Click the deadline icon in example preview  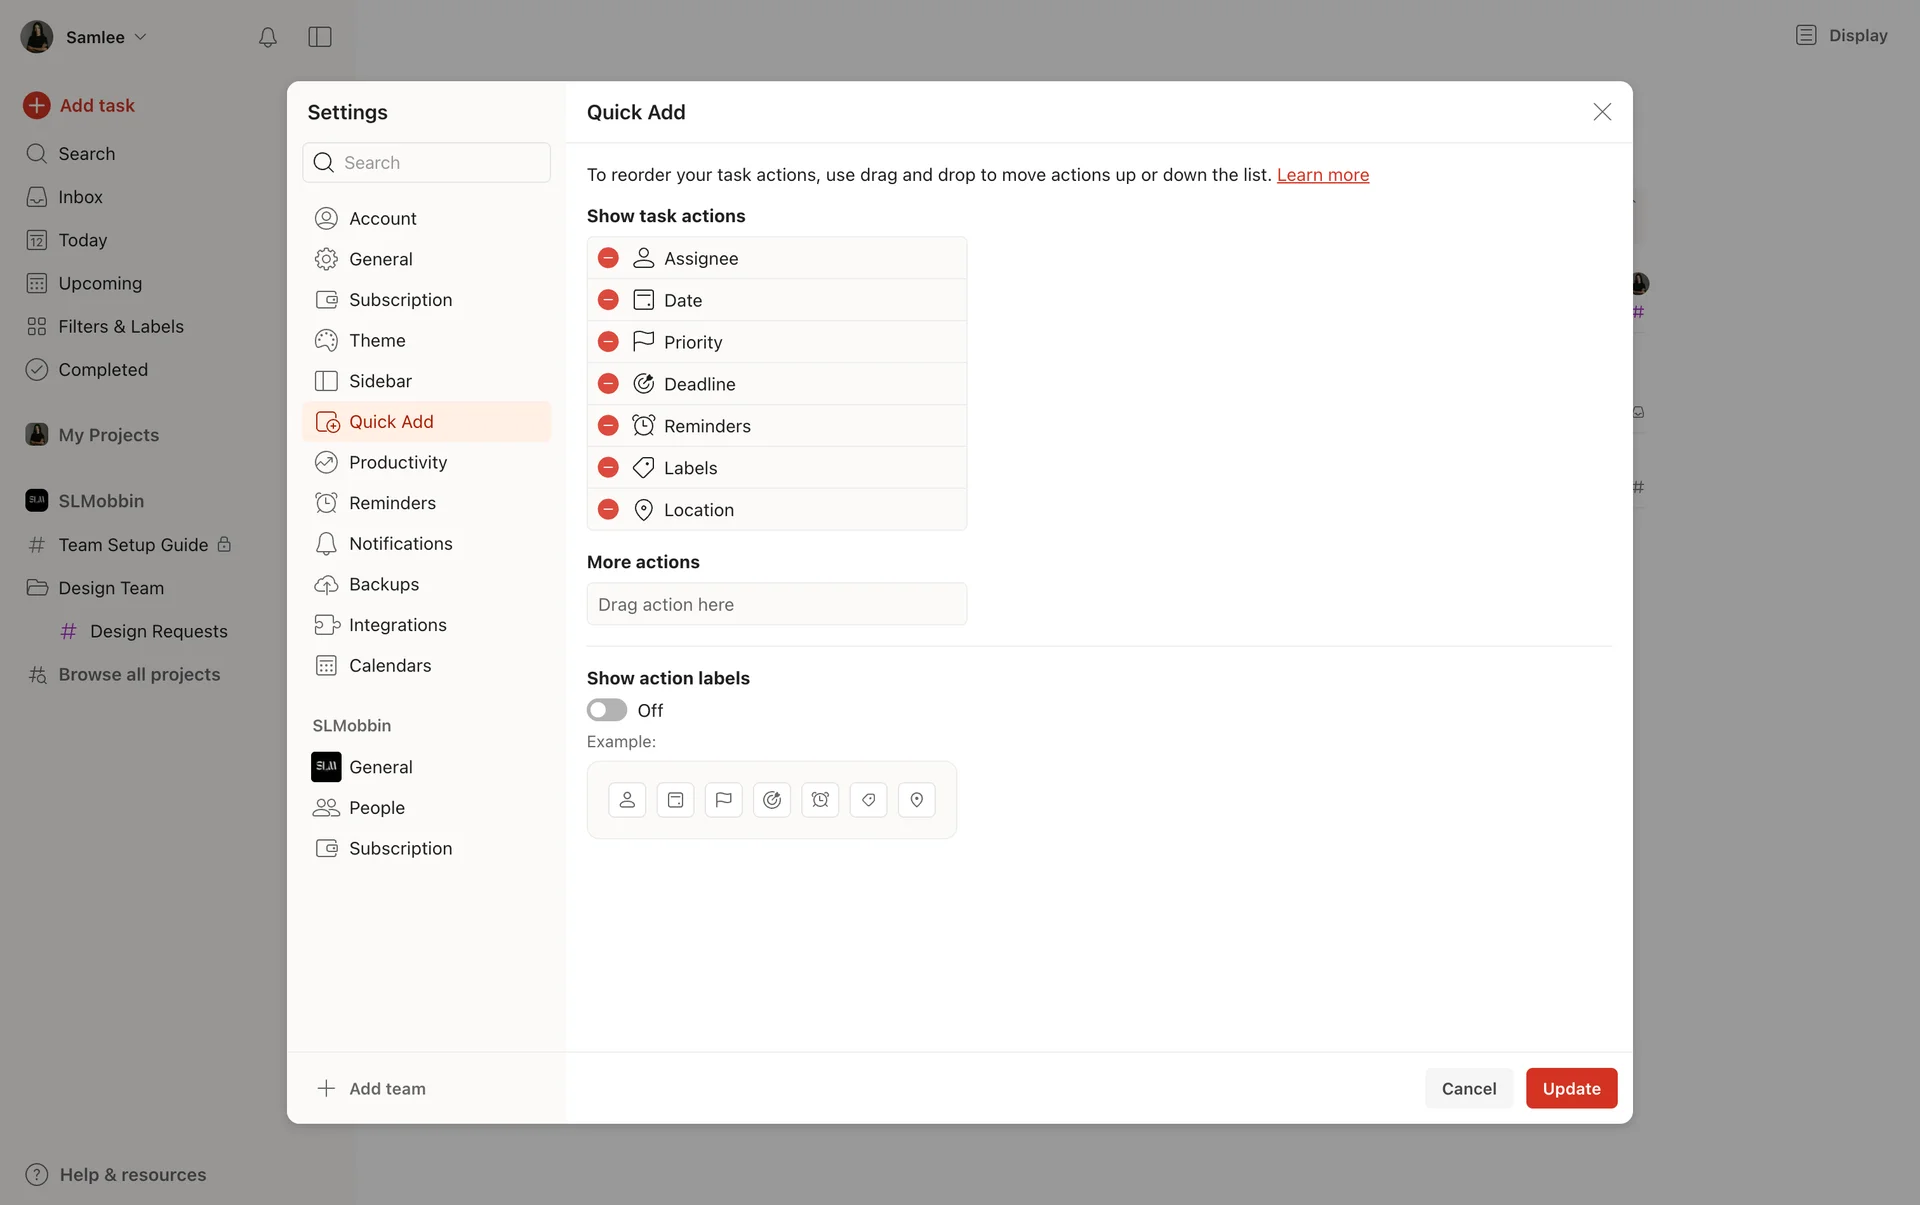771,800
